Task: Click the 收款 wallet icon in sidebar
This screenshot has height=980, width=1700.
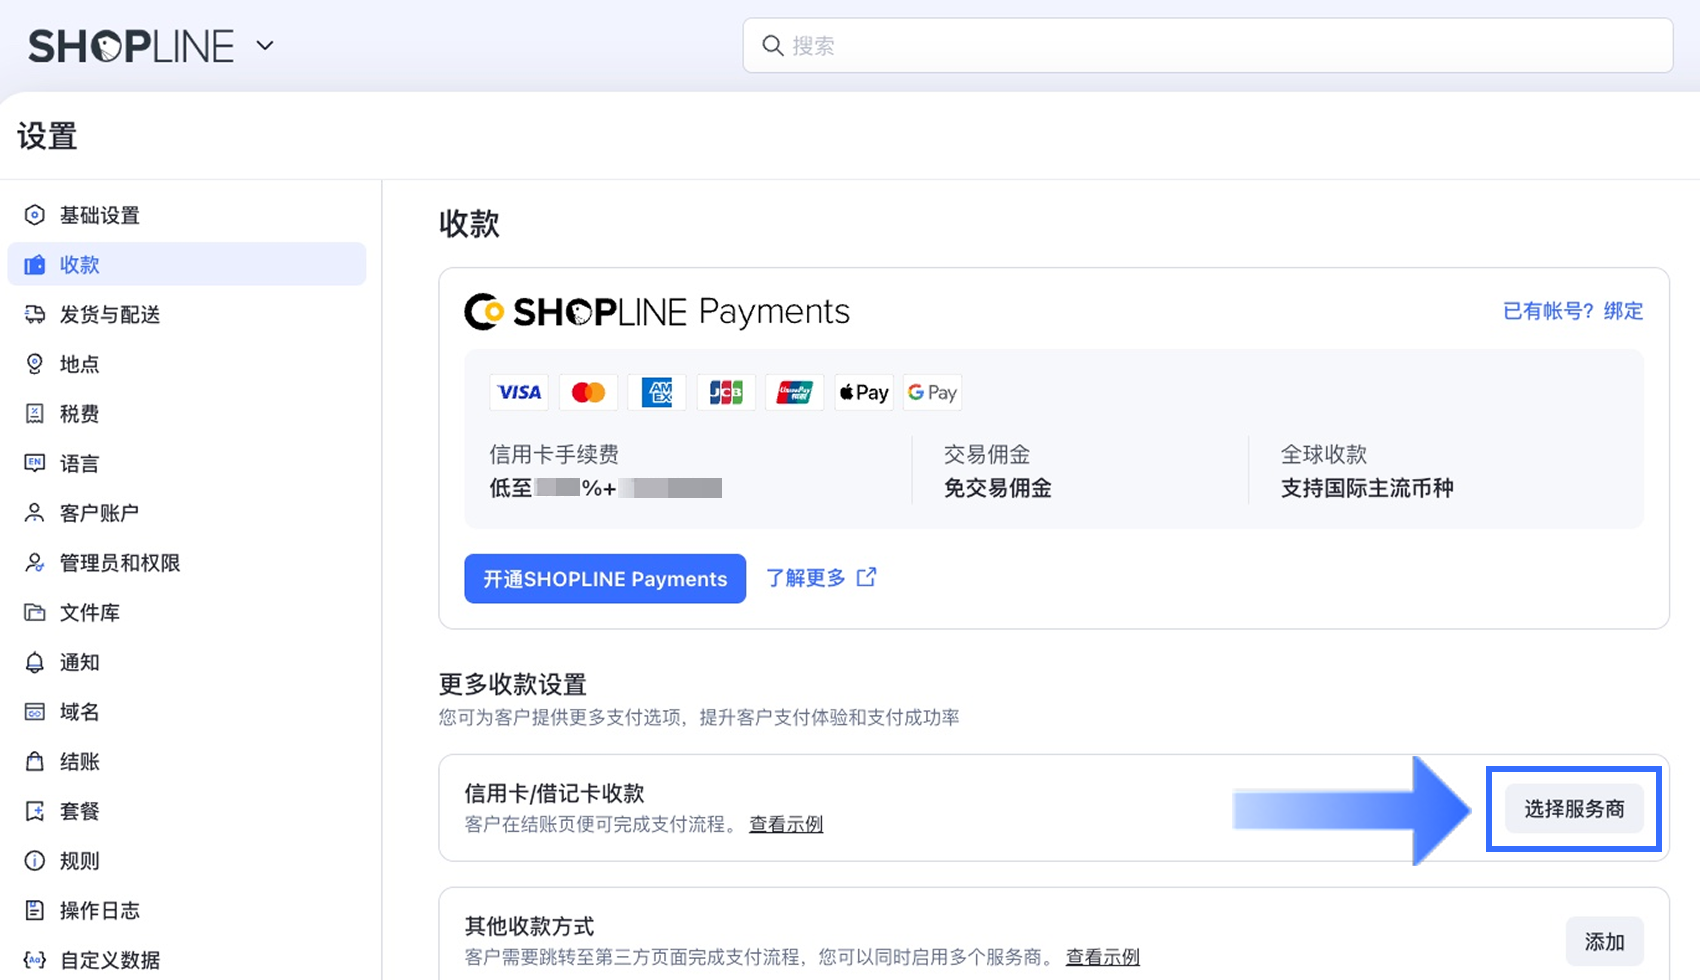Action: 35,265
